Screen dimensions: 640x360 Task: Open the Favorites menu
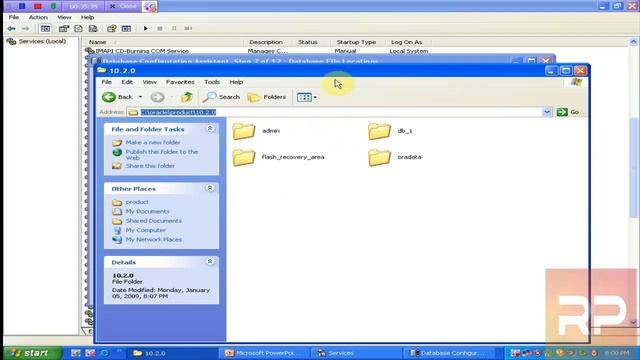tap(180, 82)
